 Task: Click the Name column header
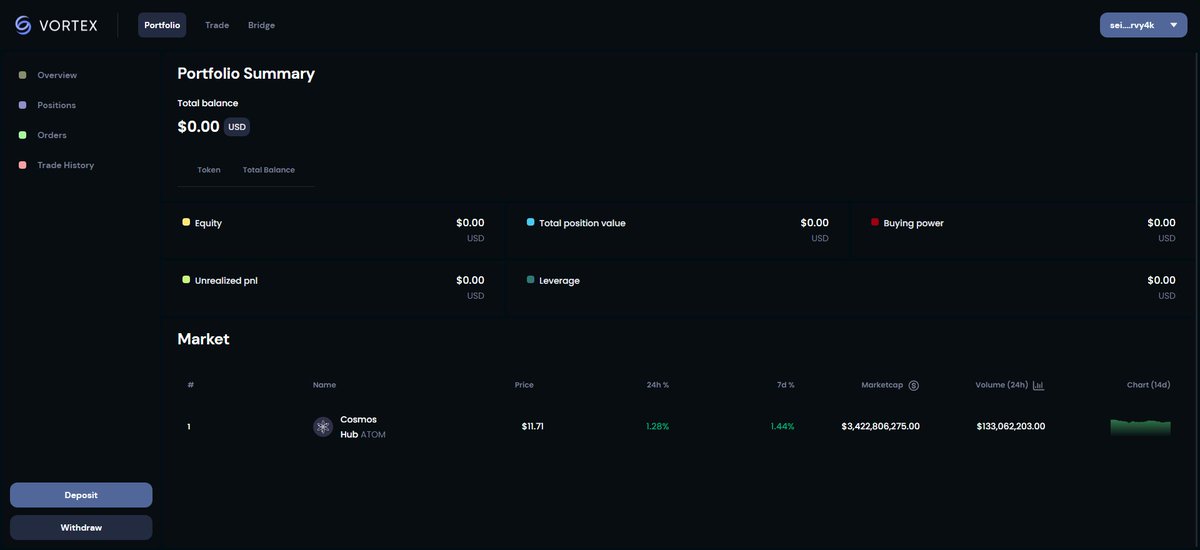(x=324, y=385)
